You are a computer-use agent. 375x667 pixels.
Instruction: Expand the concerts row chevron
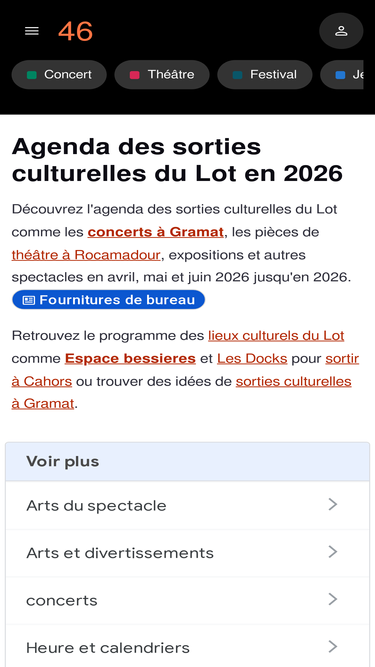(332, 599)
